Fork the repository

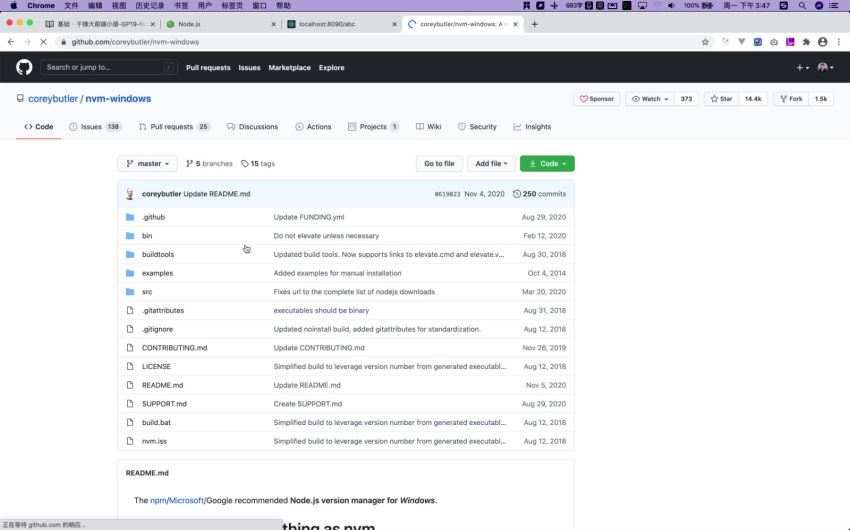[791, 99]
